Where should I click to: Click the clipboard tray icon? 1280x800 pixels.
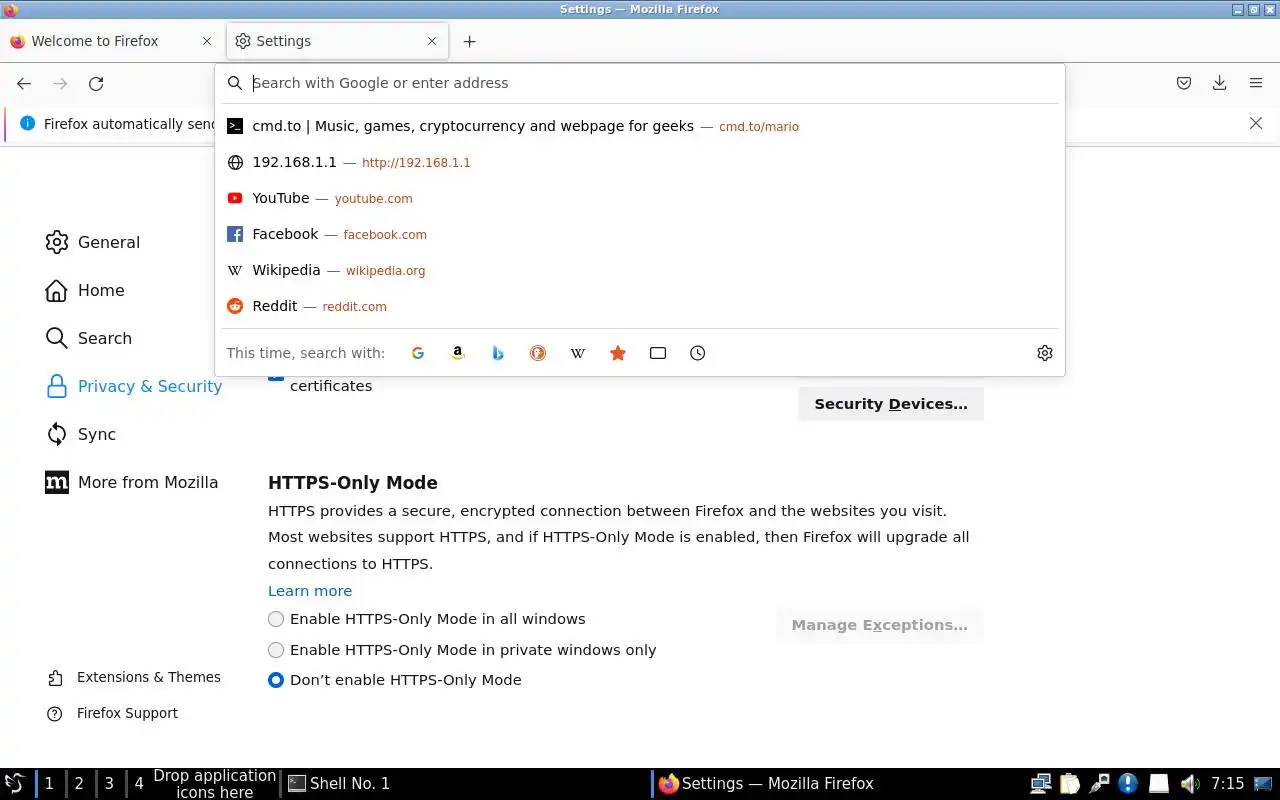(x=1070, y=784)
